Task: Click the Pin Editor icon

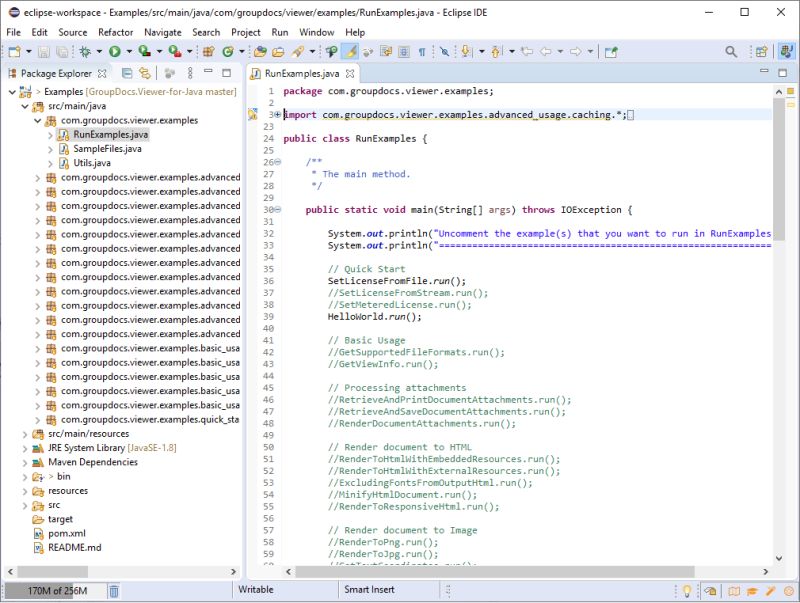Action: [x=611, y=52]
